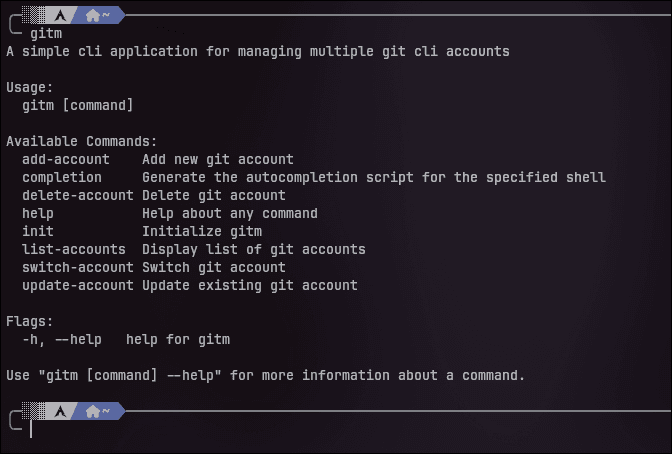Click the "-h, --help" flag text
The height and width of the screenshot is (454, 672).
coord(62,339)
